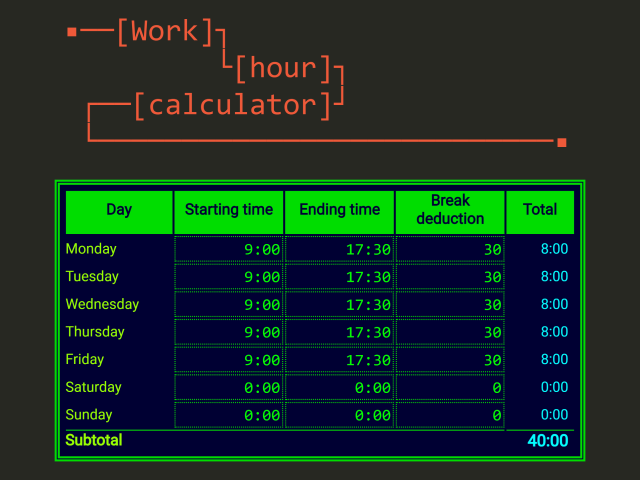640x480 pixels.
Task: Edit Sunday starting time field
Action: tap(229, 415)
